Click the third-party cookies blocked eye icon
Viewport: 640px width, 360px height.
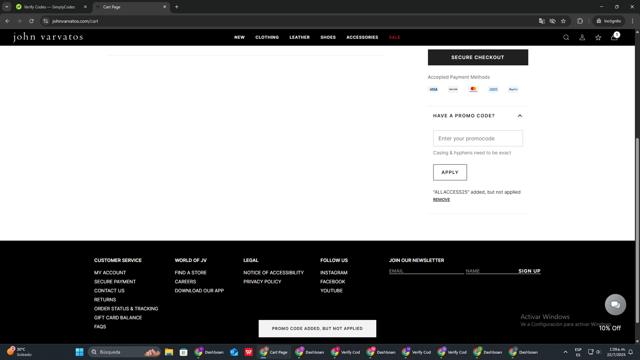coord(552,21)
